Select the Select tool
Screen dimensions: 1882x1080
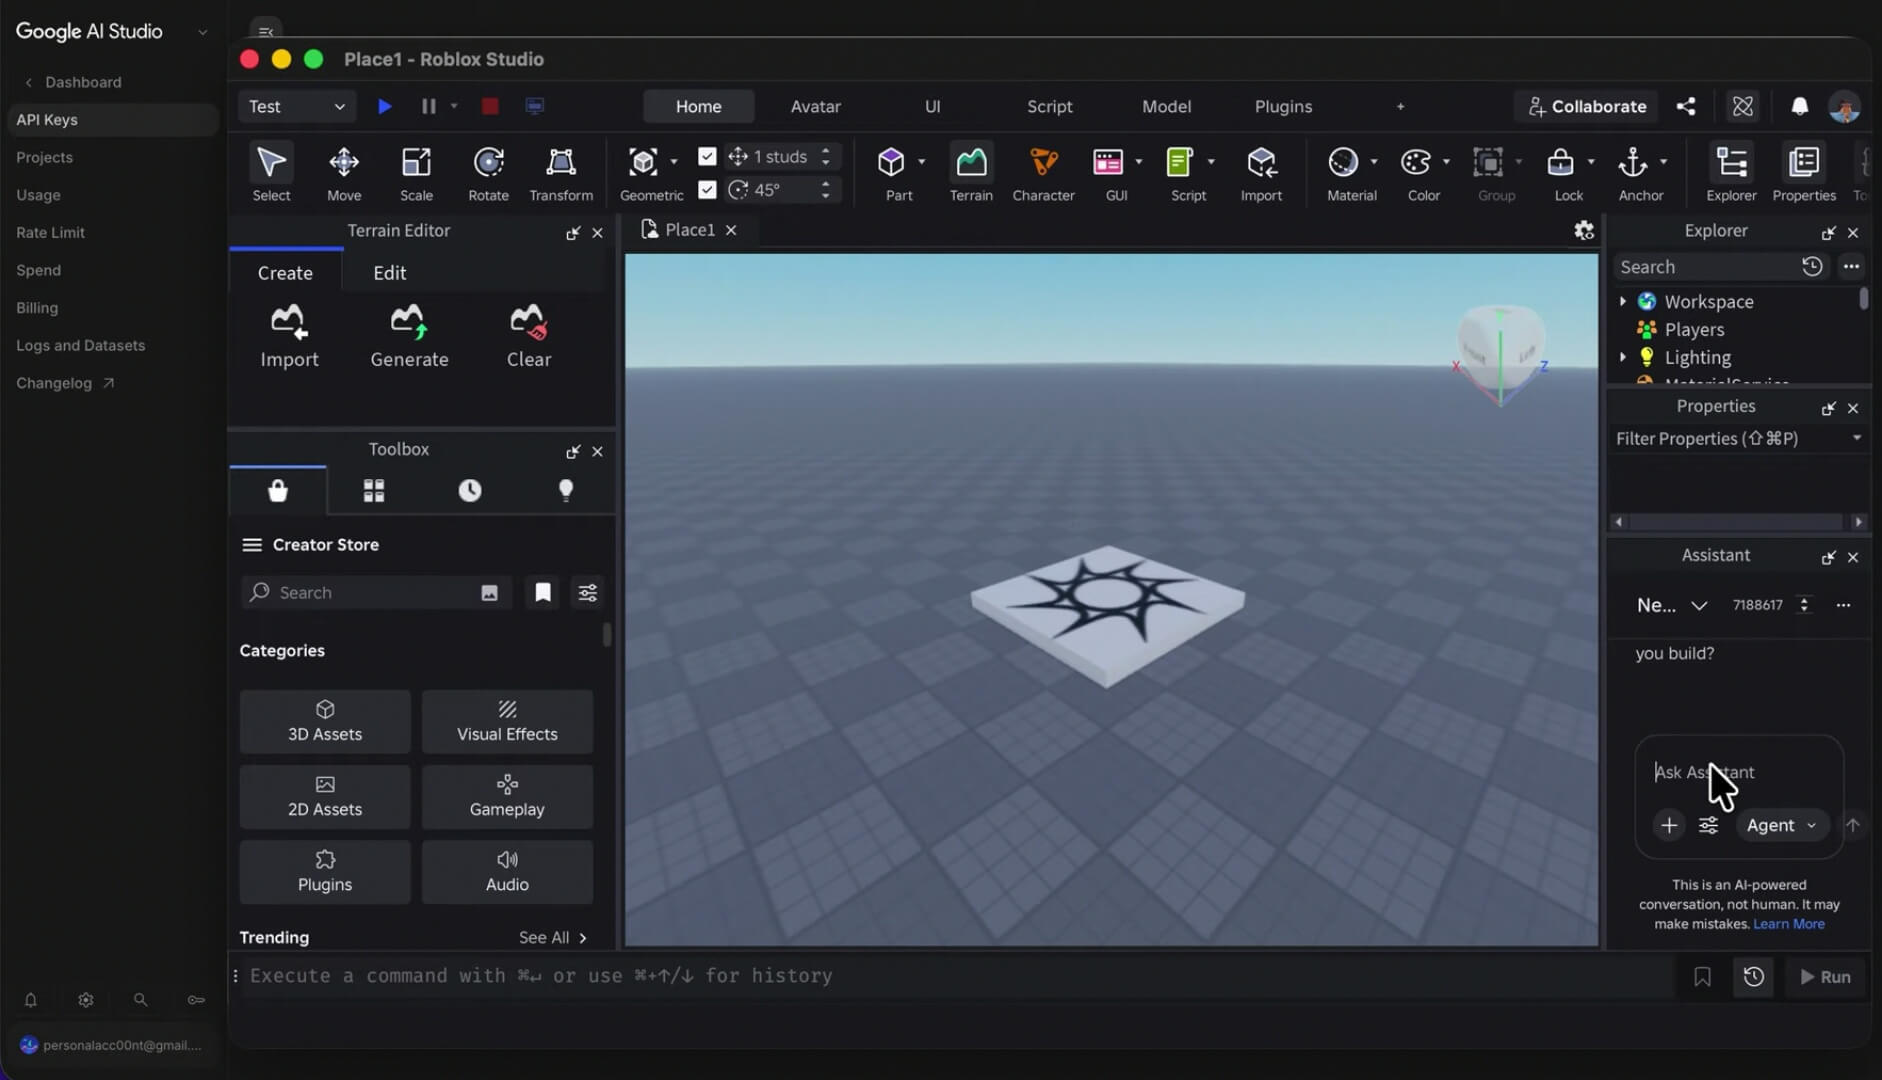pyautogui.click(x=271, y=172)
